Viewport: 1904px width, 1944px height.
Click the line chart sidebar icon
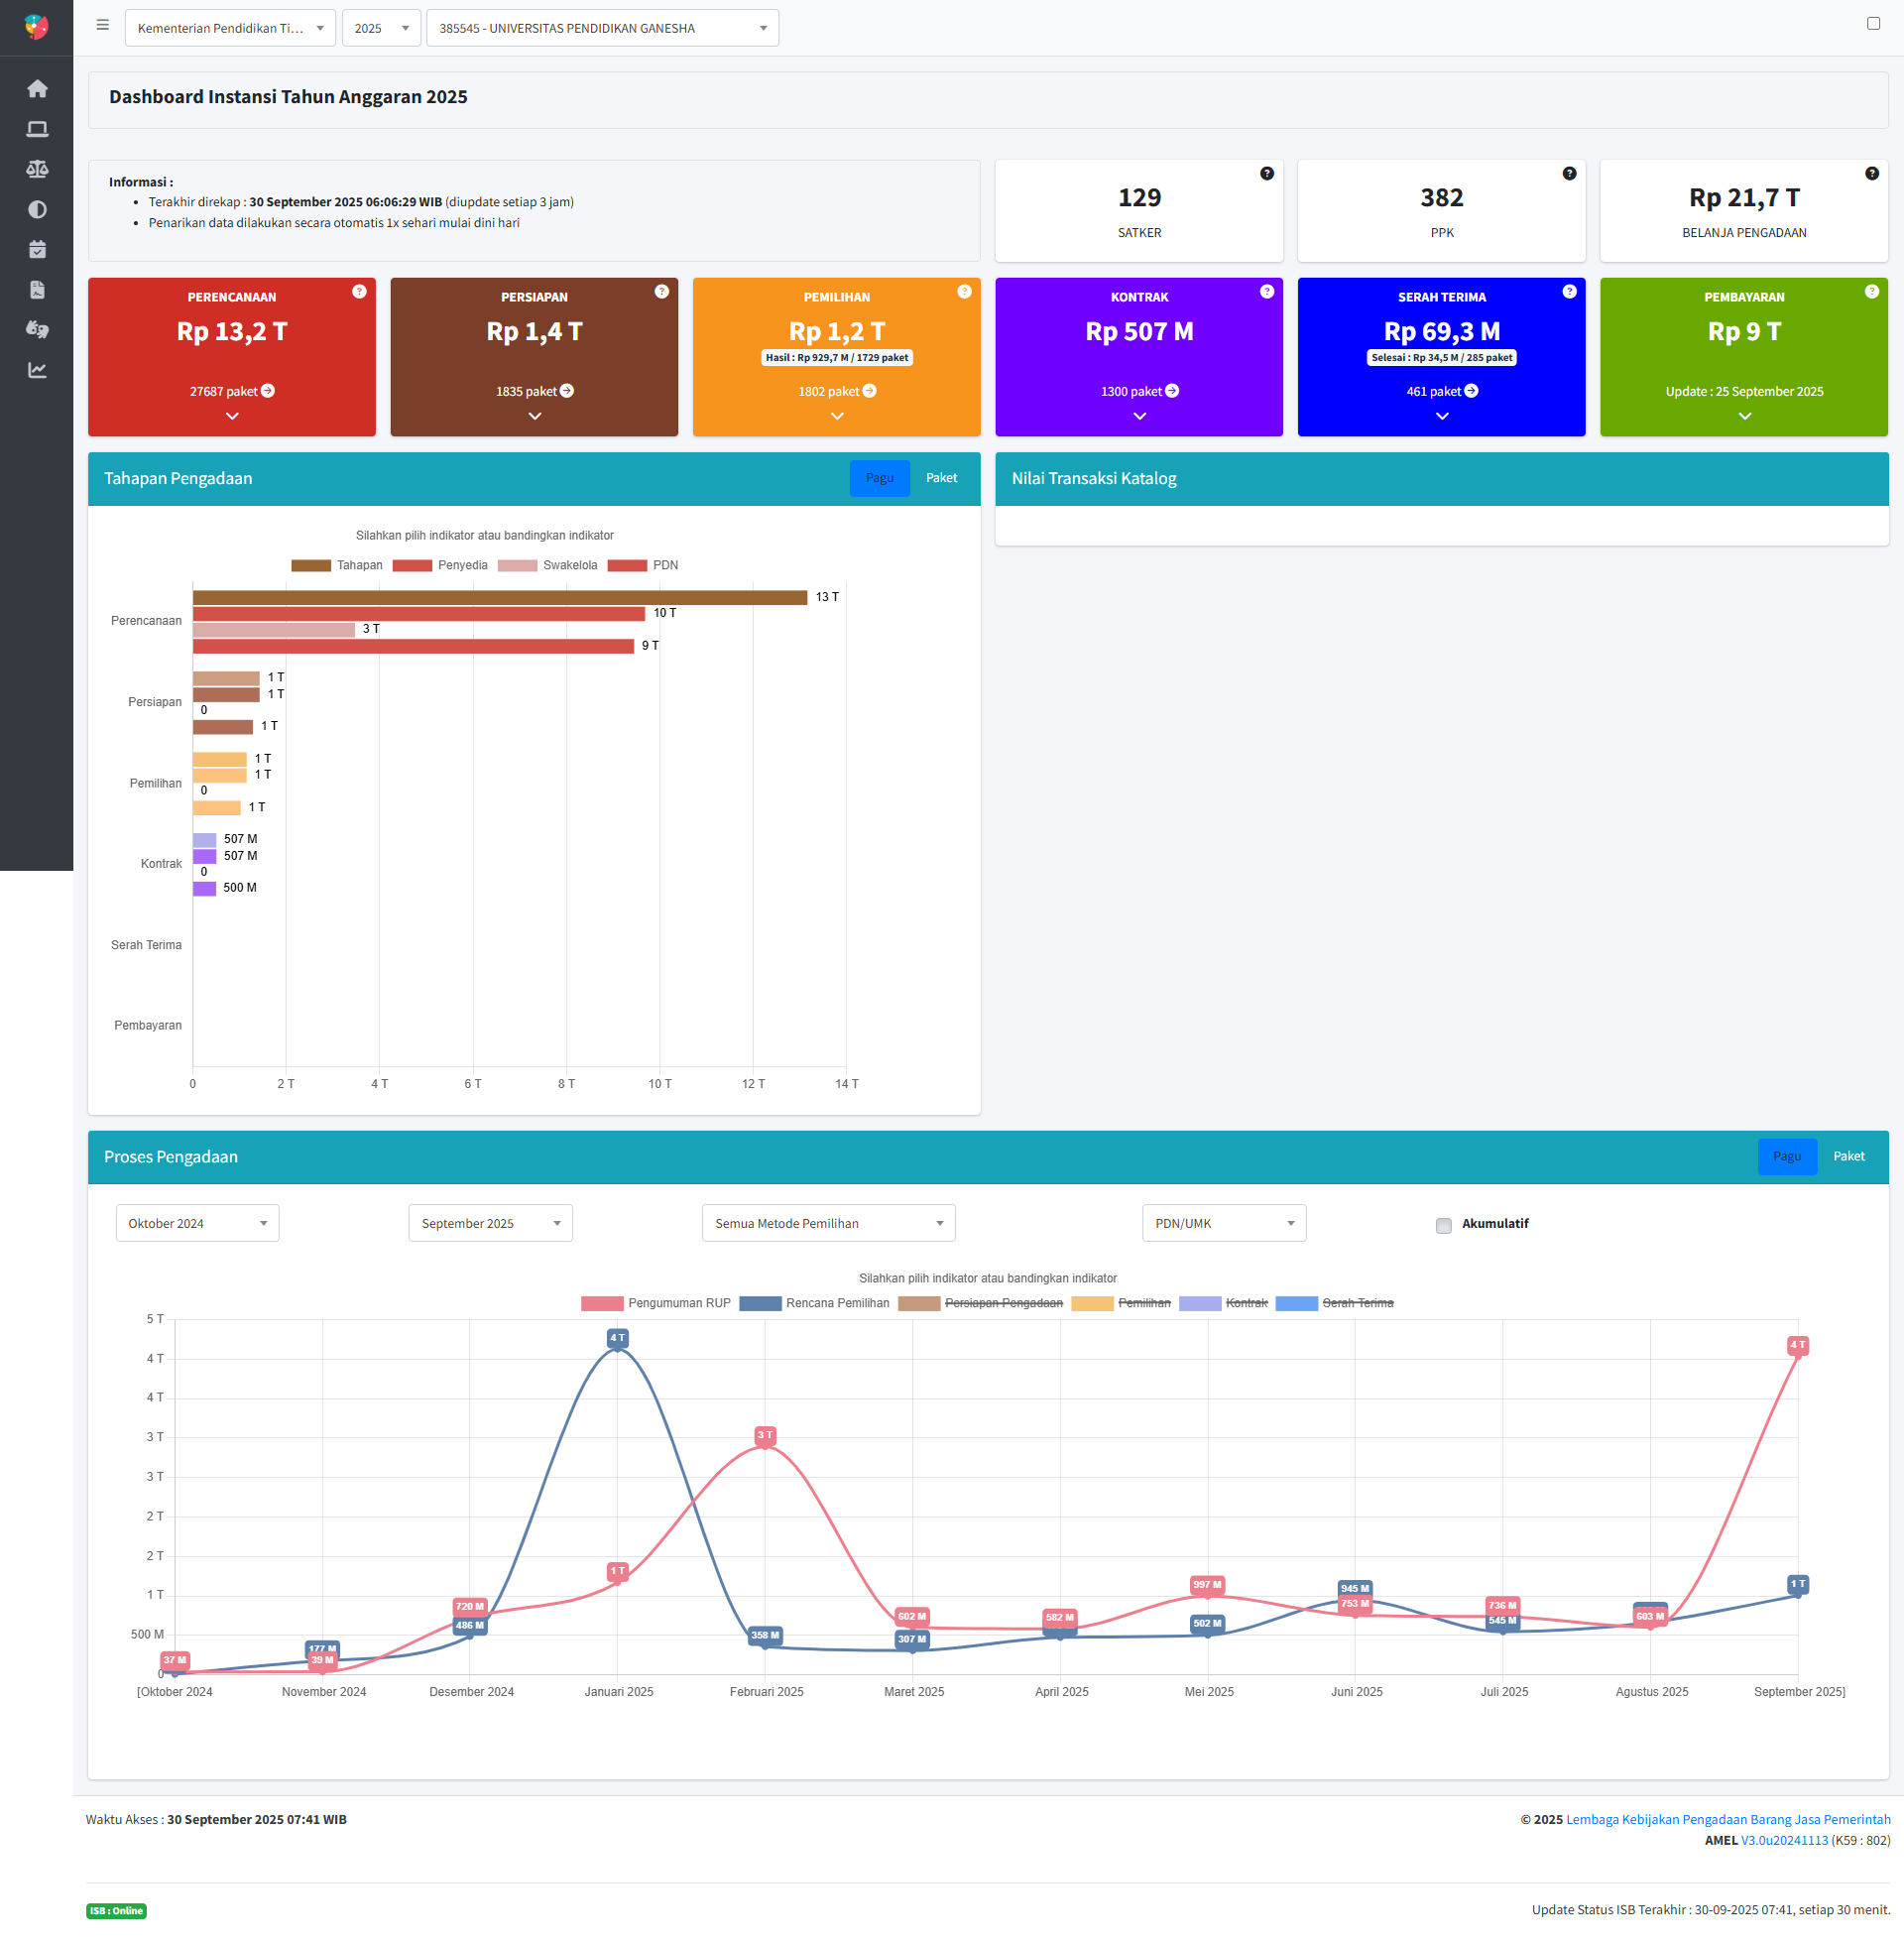(37, 370)
